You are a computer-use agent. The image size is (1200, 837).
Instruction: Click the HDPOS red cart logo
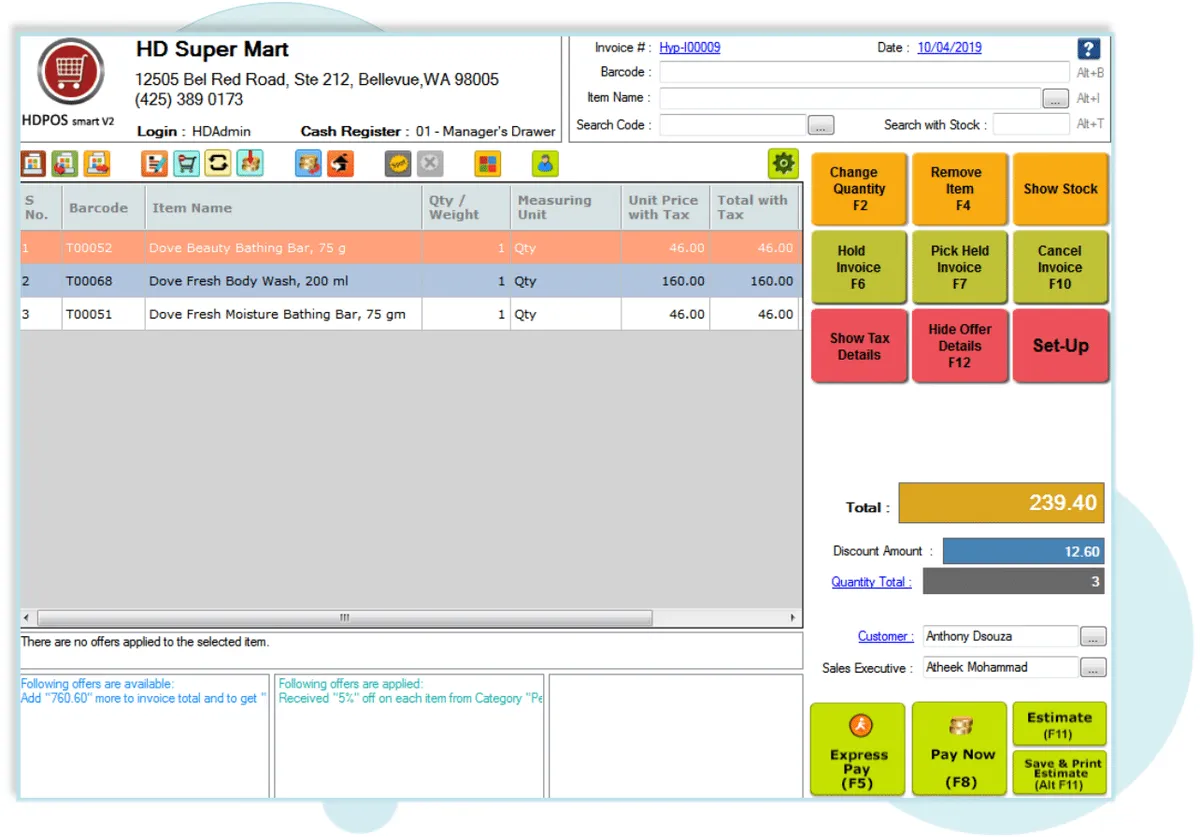coord(69,72)
